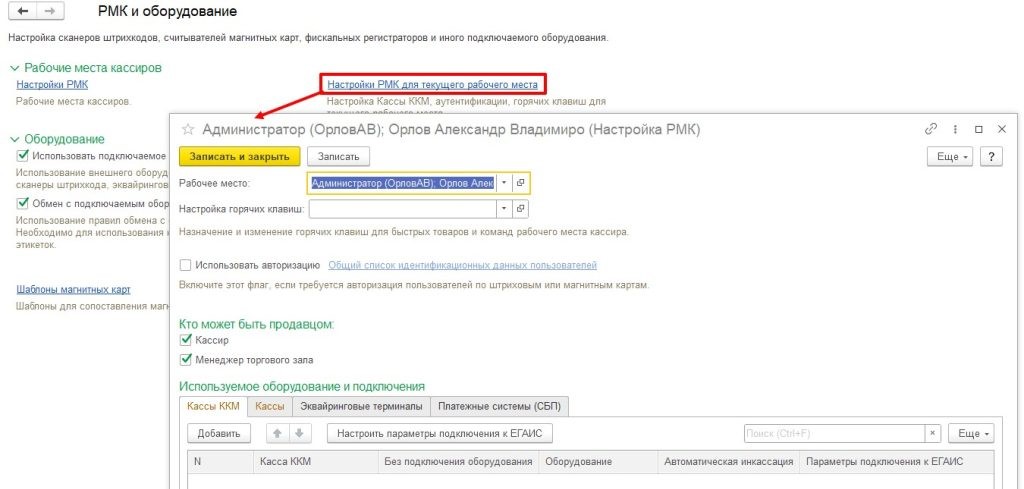Viewport: 1024px width, 489px height.
Task: Copy link using the chain icon
Action: click(930, 129)
